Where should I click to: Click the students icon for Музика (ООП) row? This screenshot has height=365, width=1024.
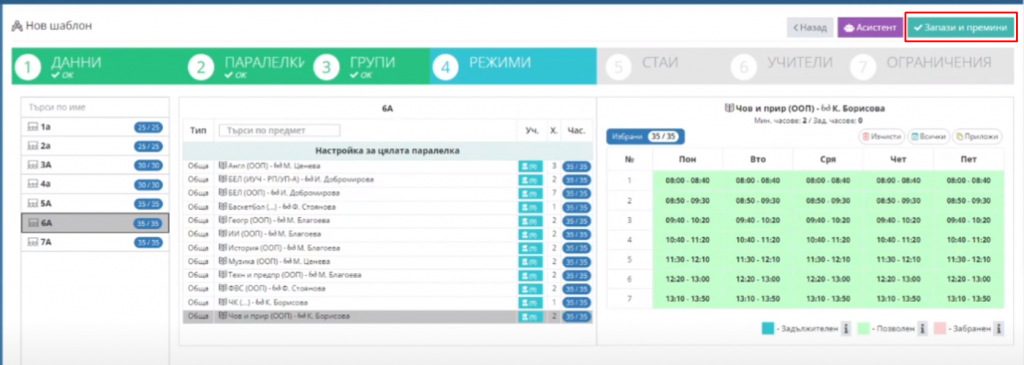point(530,261)
